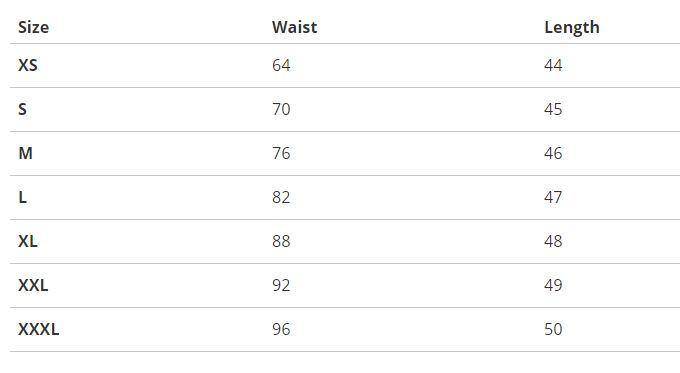Click length value 50 for XXXL
680x373 pixels.
(x=553, y=329)
